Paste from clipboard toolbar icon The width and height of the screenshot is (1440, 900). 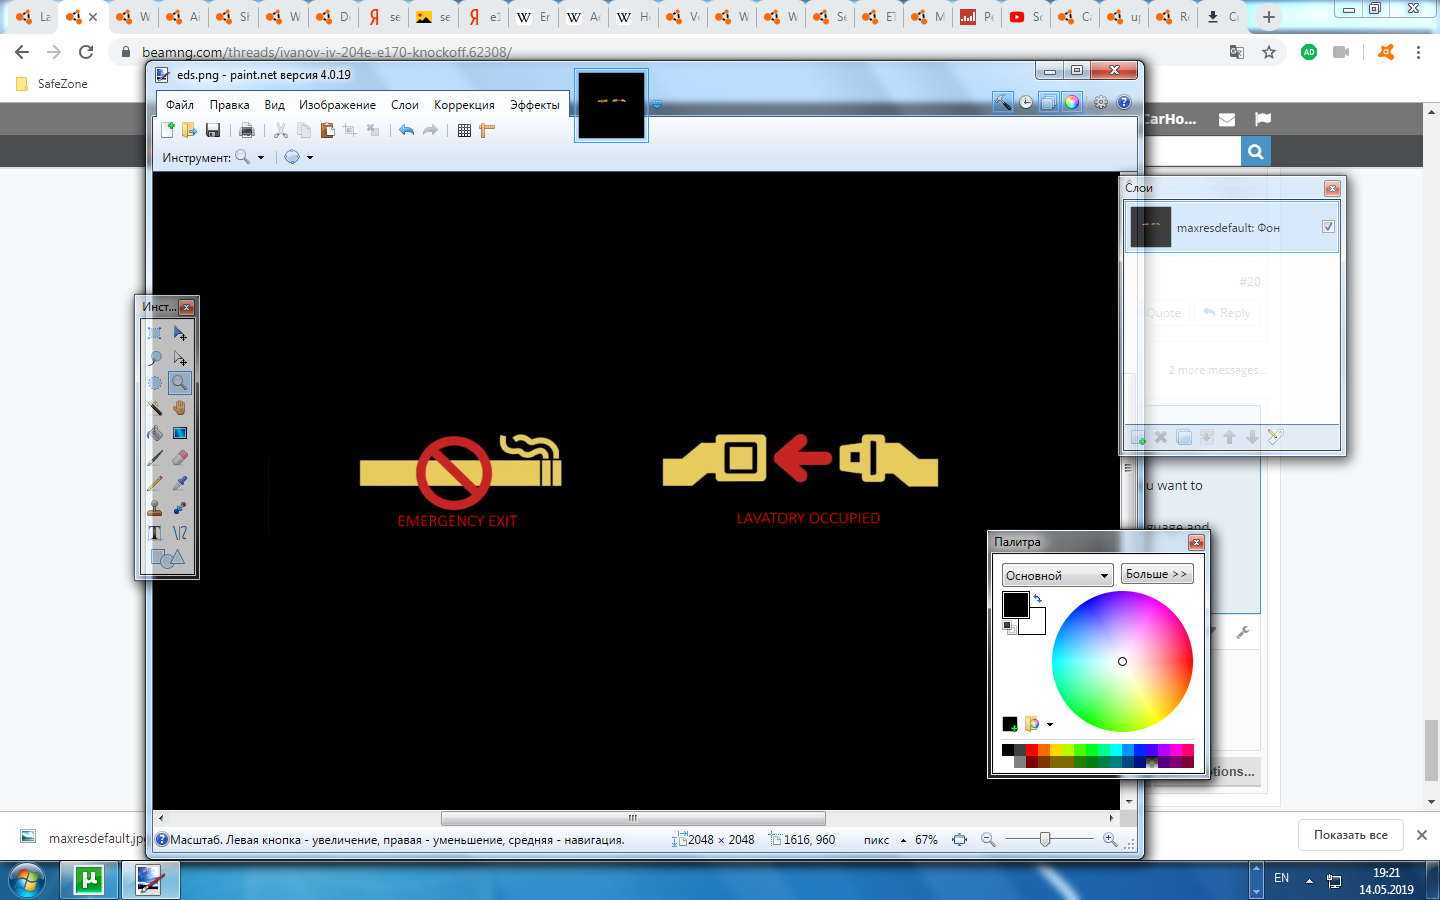(327, 130)
